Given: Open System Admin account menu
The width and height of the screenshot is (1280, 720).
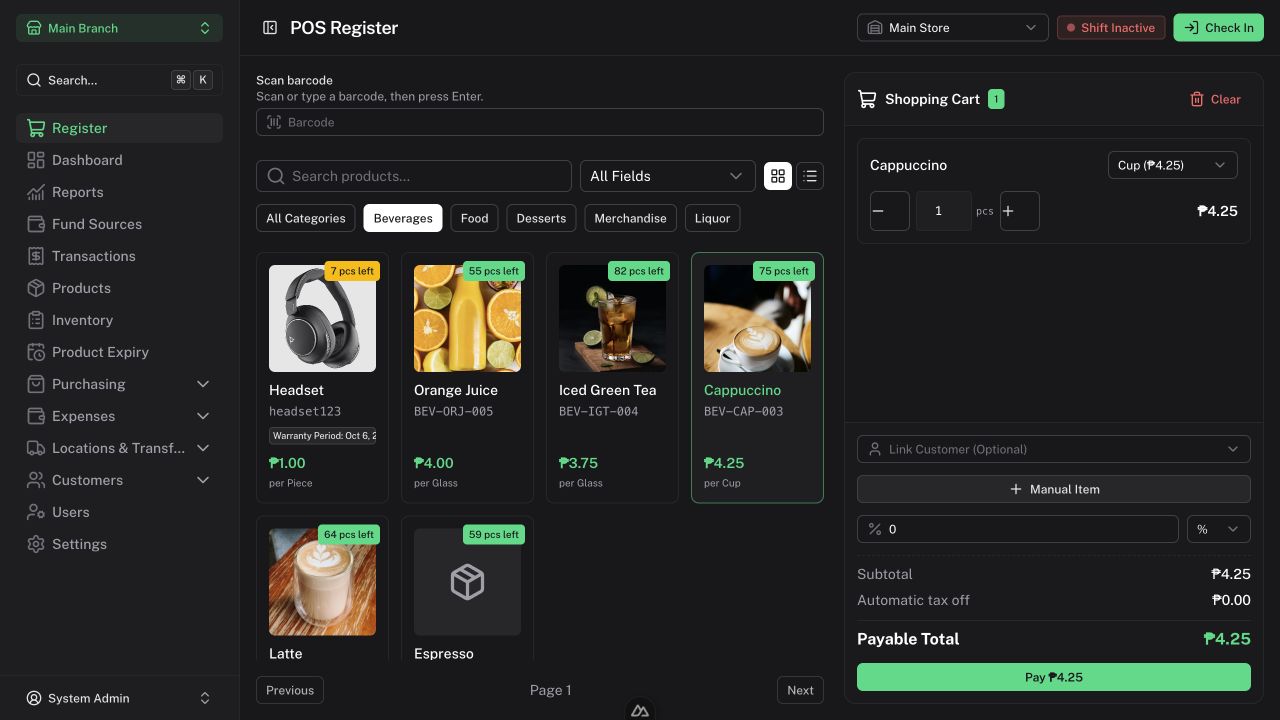Looking at the screenshot, I should click(119, 698).
